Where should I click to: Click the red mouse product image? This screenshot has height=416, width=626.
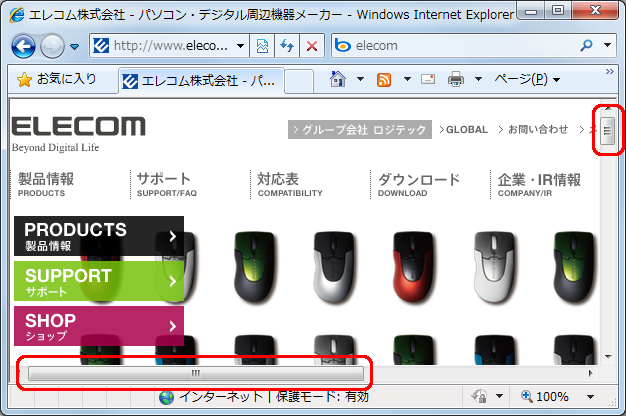(414, 267)
